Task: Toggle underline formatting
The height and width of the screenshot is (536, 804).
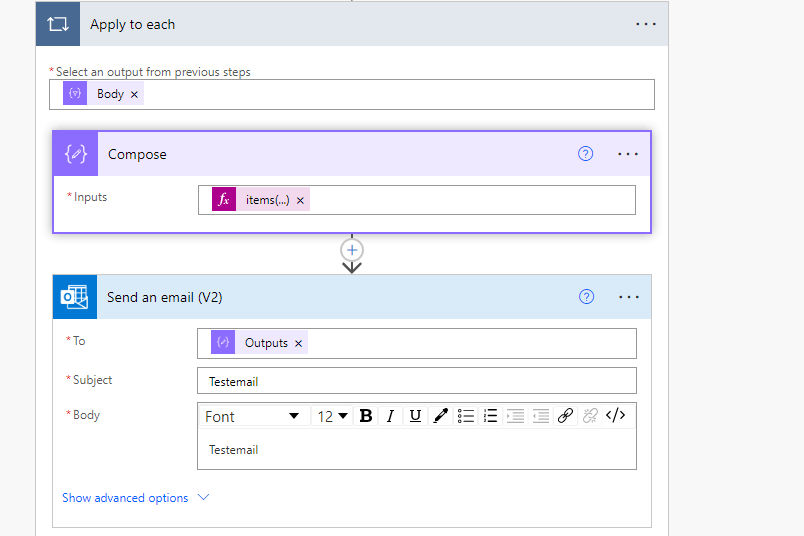Action: 415,416
